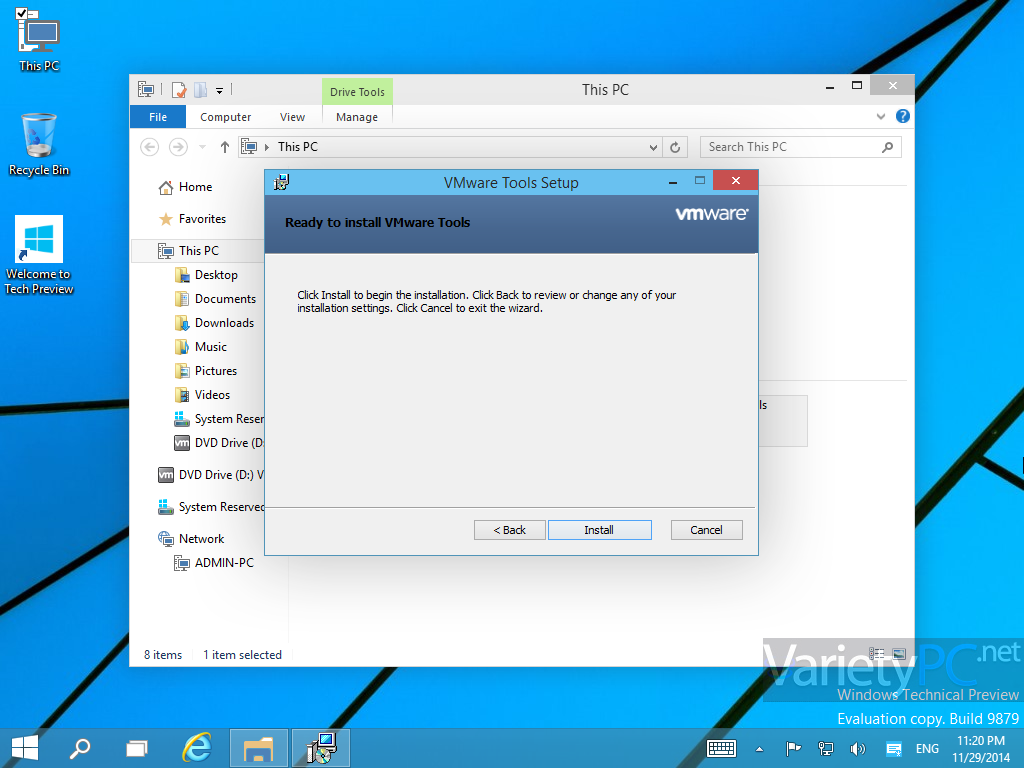The image size is (1024, 768).
Task: Go up one level with the up arrow
Action: pyautogui.click(x=225, y=147)
